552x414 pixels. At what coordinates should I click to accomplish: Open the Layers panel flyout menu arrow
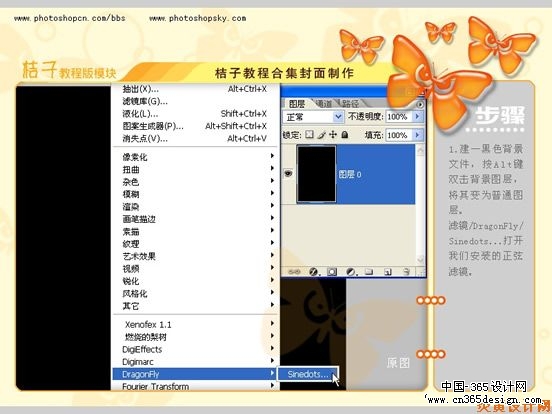tap(420, 105)
